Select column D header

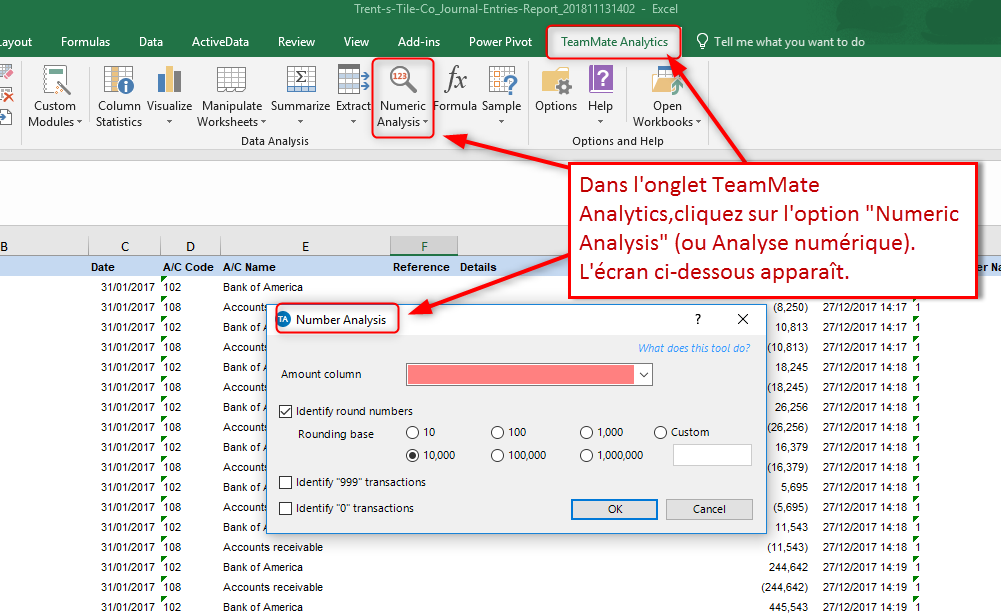(x=190, y=247)
